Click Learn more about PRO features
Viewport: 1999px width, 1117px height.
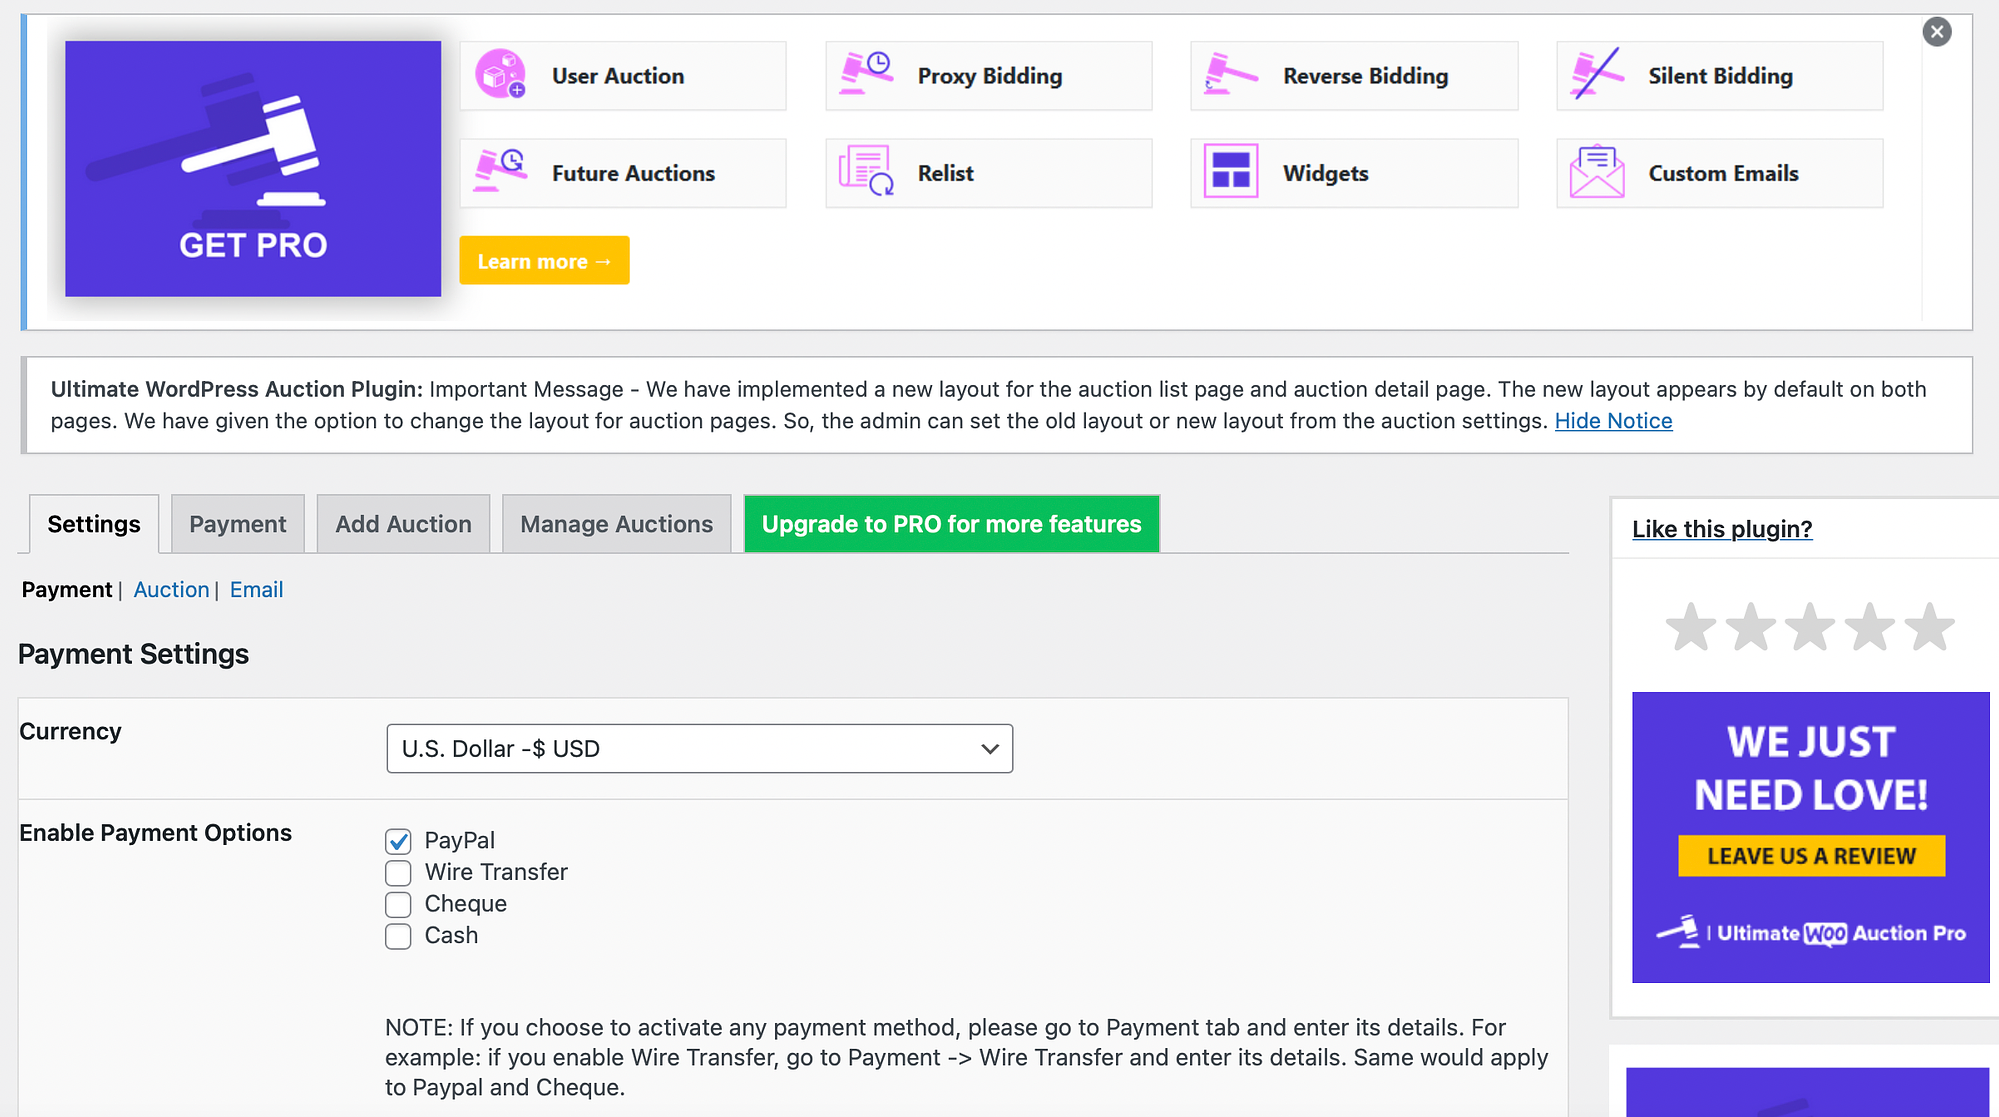click(x=545, y=259)
